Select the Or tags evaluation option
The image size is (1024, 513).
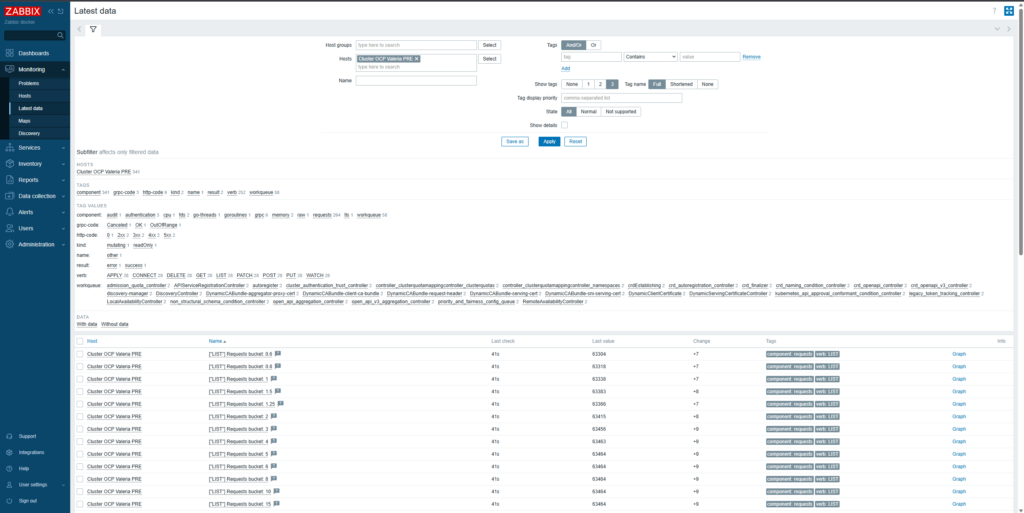click(593, 45)
